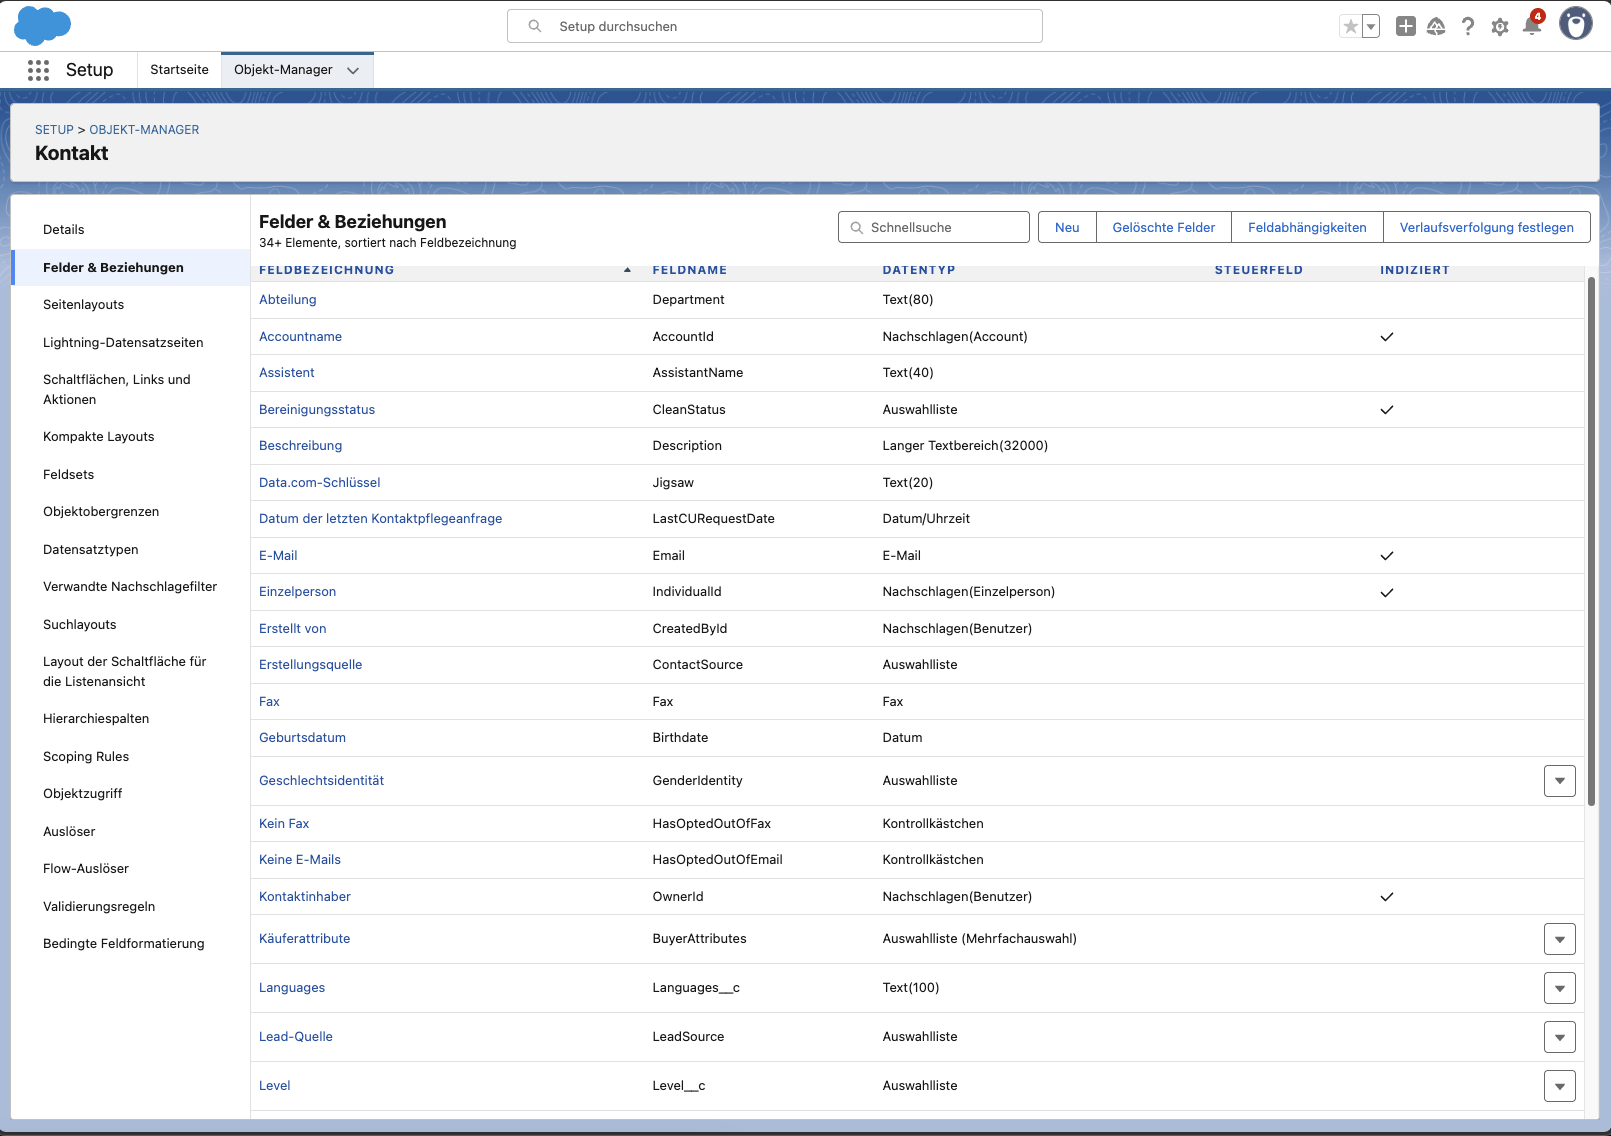Image resolution: width=1611 pixels, height=1136 pixels.
Task: Open the Accountname field link
Action: (x=300, y=337)
